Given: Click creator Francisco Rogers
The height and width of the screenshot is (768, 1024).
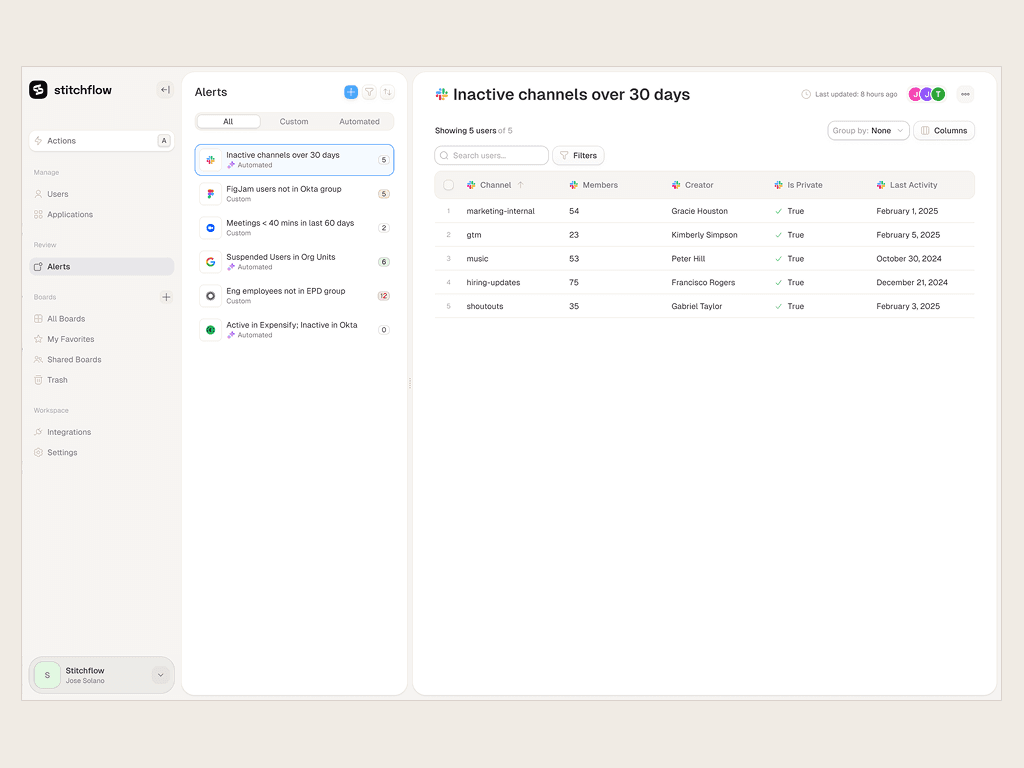Looking at the screenshot, I should (703, 283).
